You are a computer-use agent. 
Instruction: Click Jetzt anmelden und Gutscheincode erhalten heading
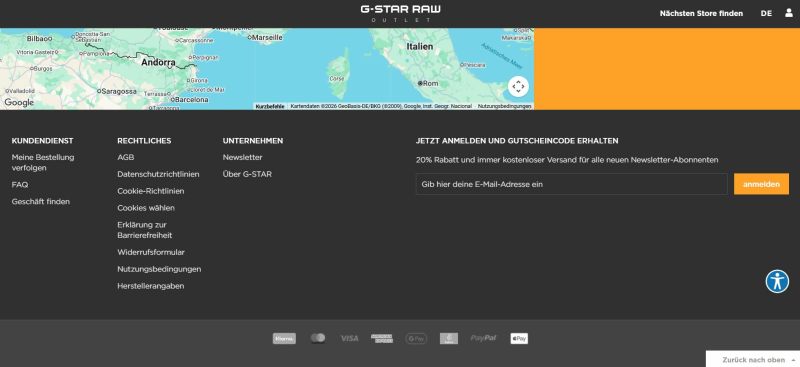(517, 141)
